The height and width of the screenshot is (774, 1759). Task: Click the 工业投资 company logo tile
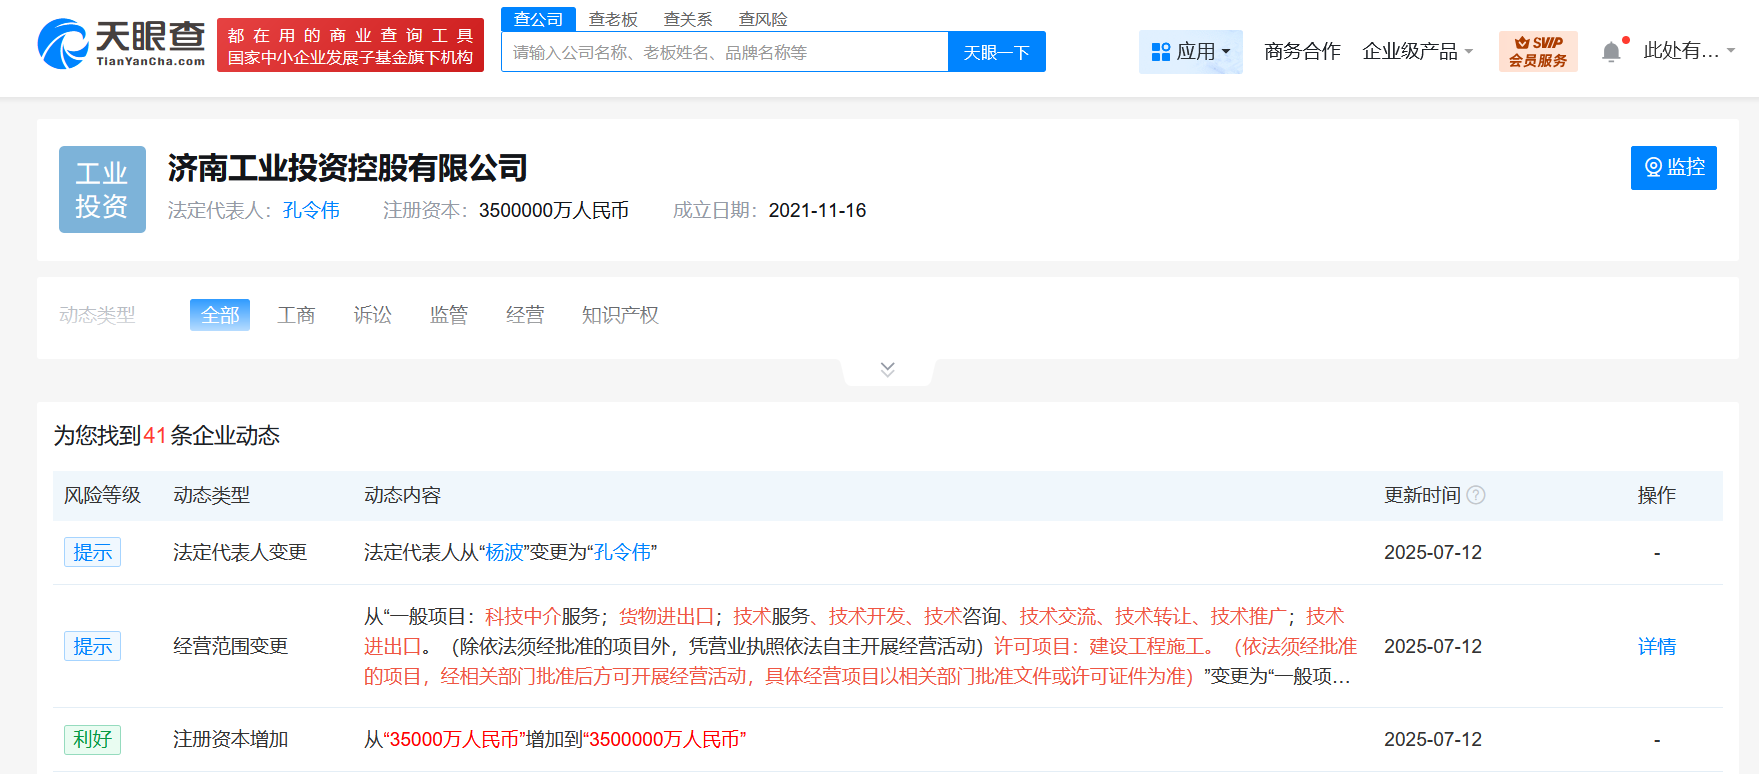(102, 189)
